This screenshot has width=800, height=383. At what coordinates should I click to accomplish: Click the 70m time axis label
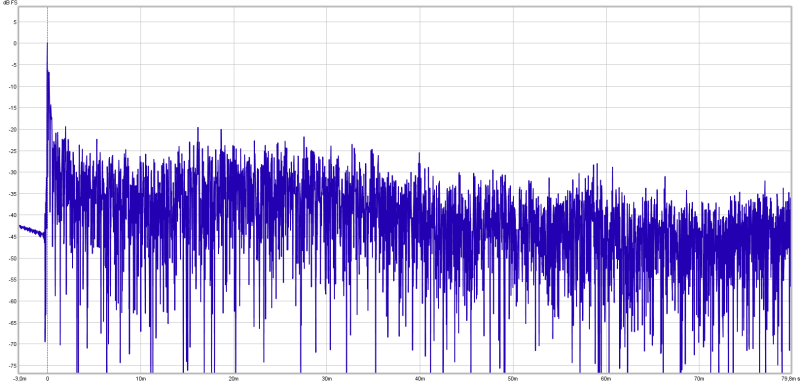(698, 379)
